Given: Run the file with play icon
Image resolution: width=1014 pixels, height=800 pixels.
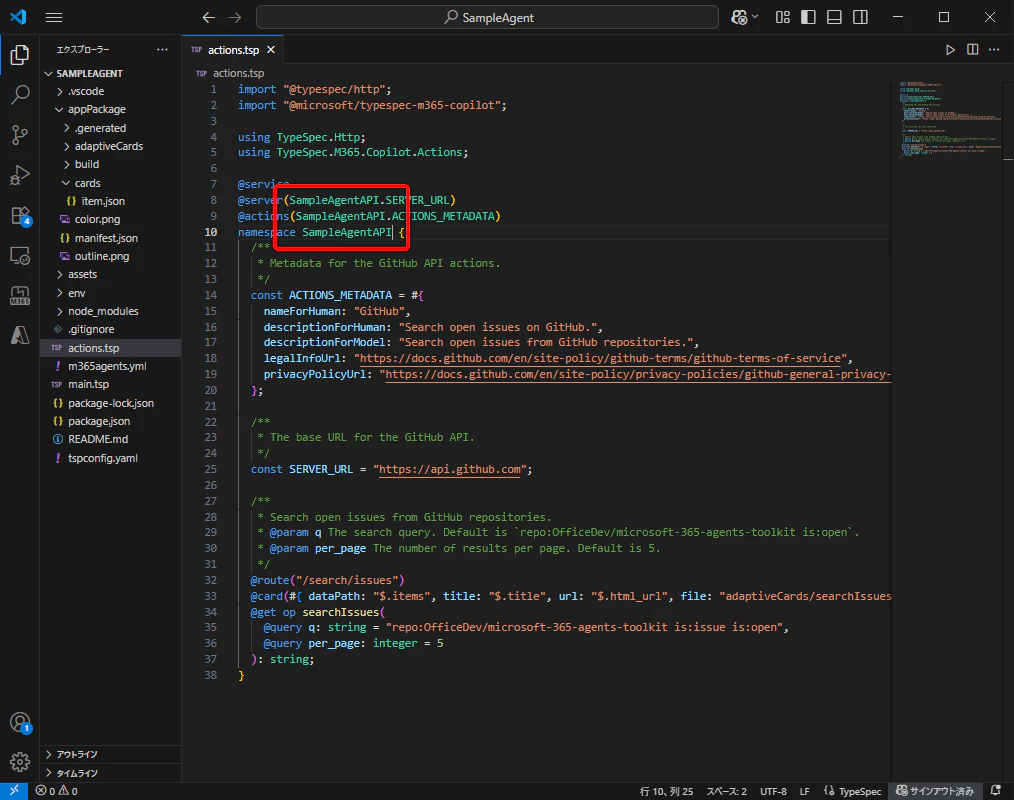Looking at the screenshot, I should point(950,50).
